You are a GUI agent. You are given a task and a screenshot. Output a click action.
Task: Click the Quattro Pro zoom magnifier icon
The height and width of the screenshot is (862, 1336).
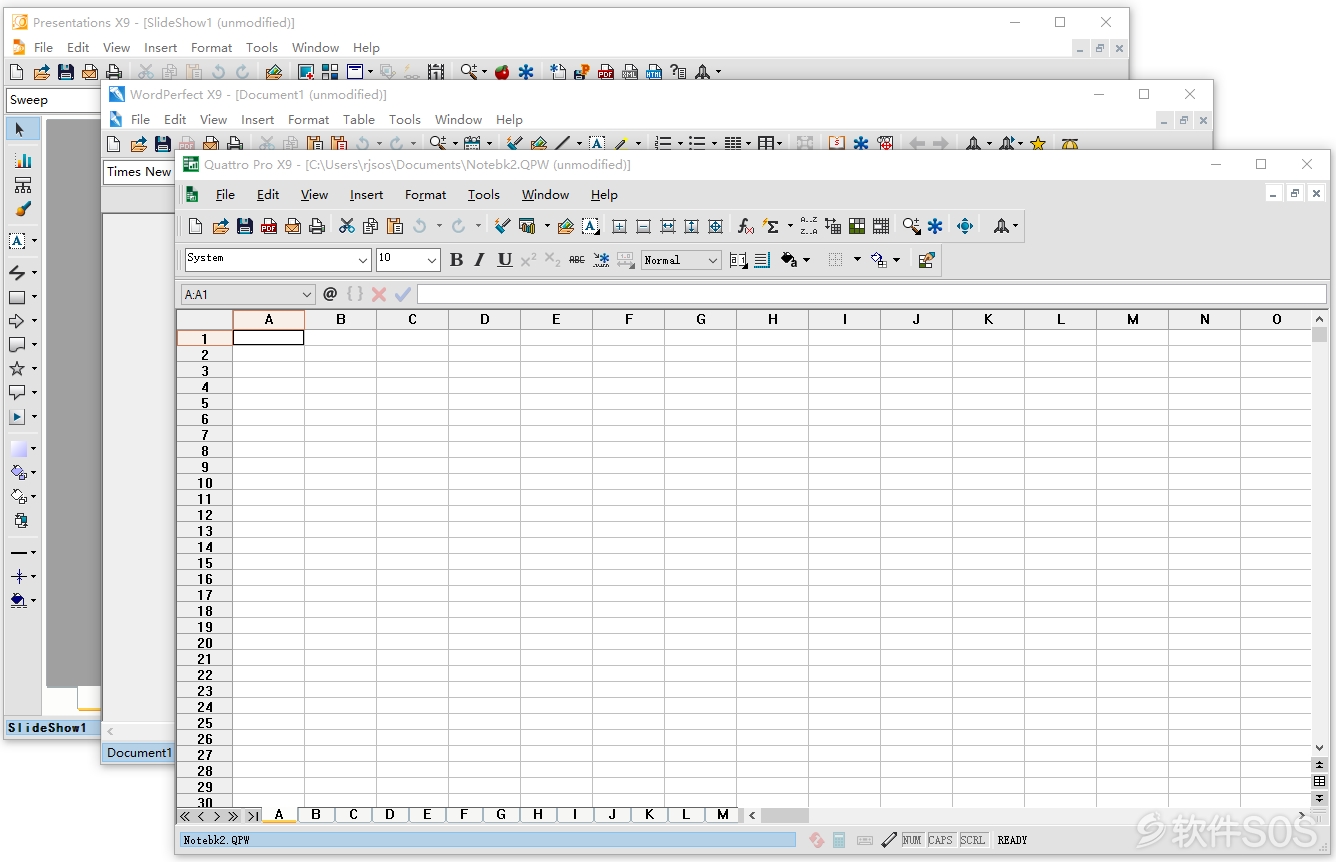(911, 227)
